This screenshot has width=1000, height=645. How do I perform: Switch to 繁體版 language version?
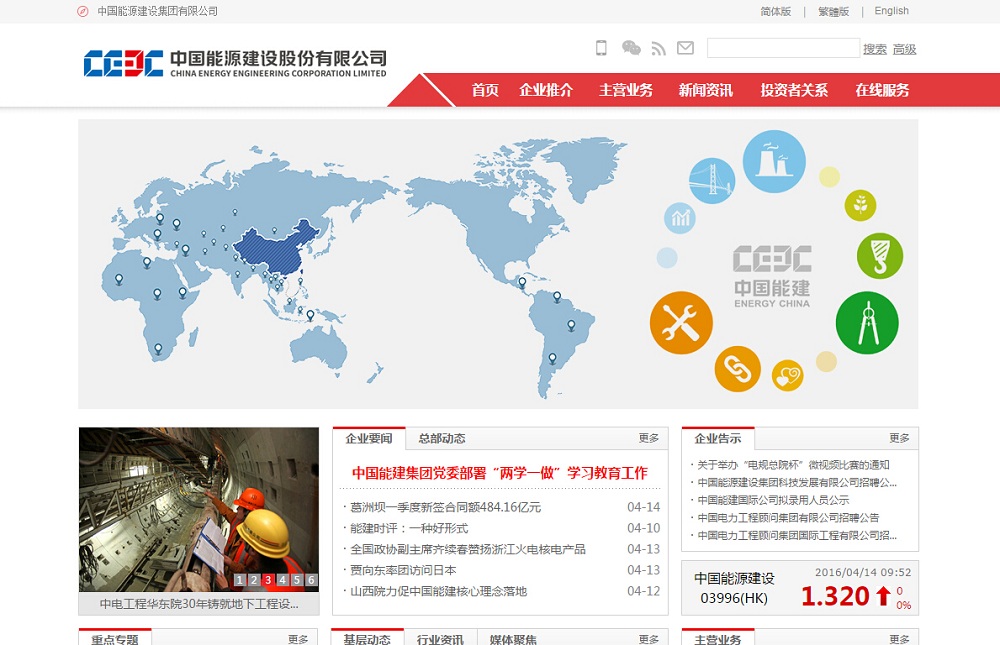834,11
